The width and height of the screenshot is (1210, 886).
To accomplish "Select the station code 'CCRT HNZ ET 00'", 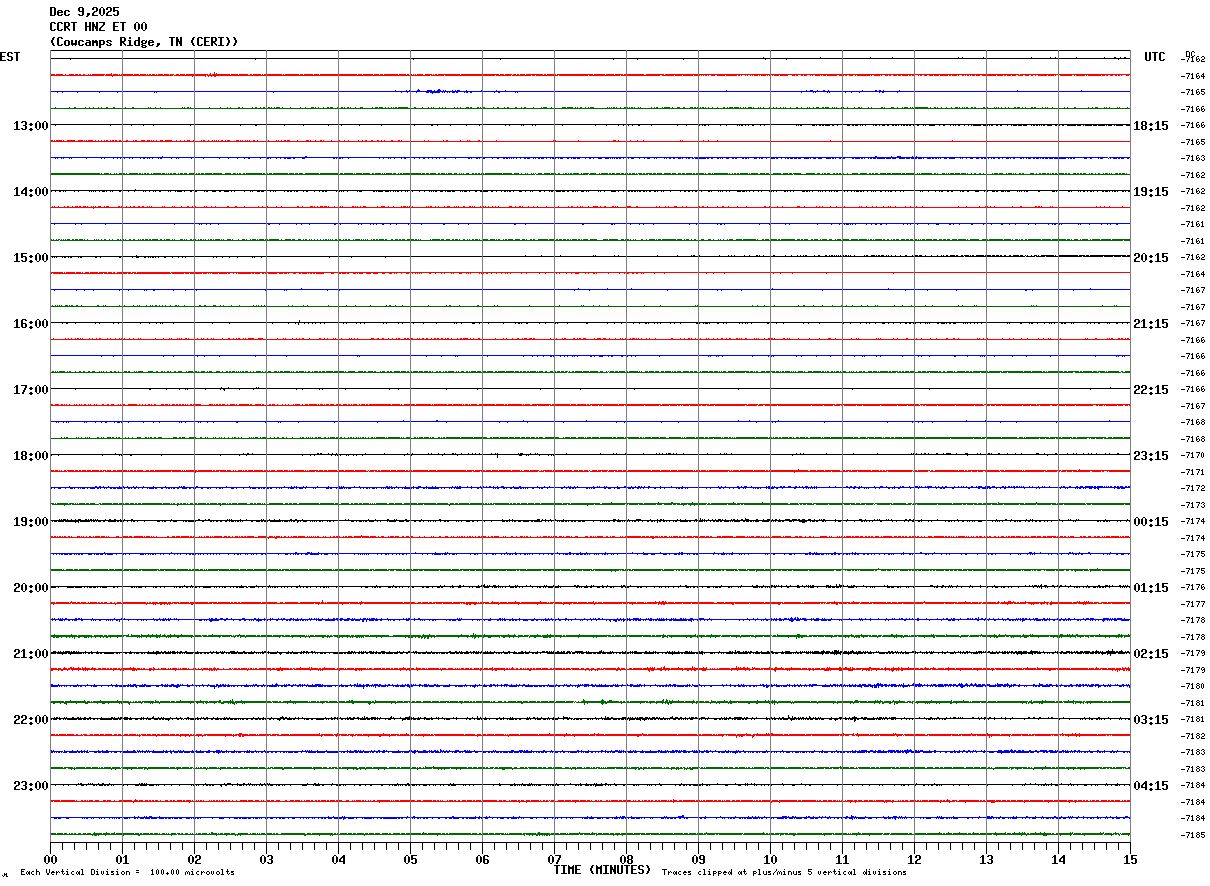I will (x=98, y=27).
